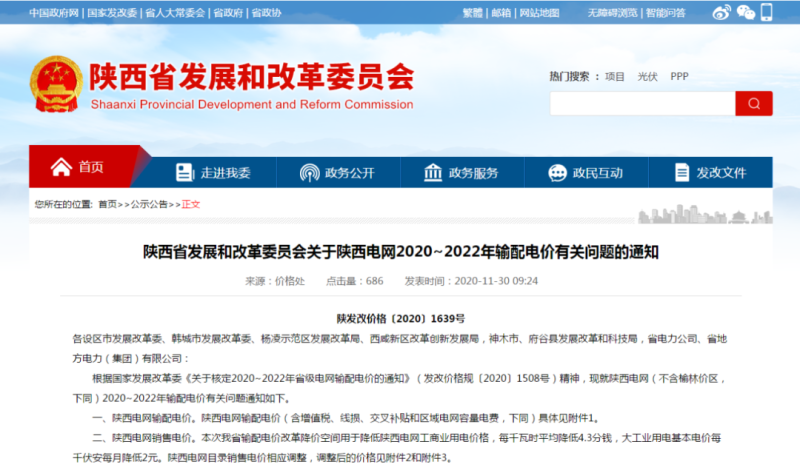Click the source text 来源：价格处
Viewport: 800px width, 470px height.
pyautogui.click(x=275, y=281)
